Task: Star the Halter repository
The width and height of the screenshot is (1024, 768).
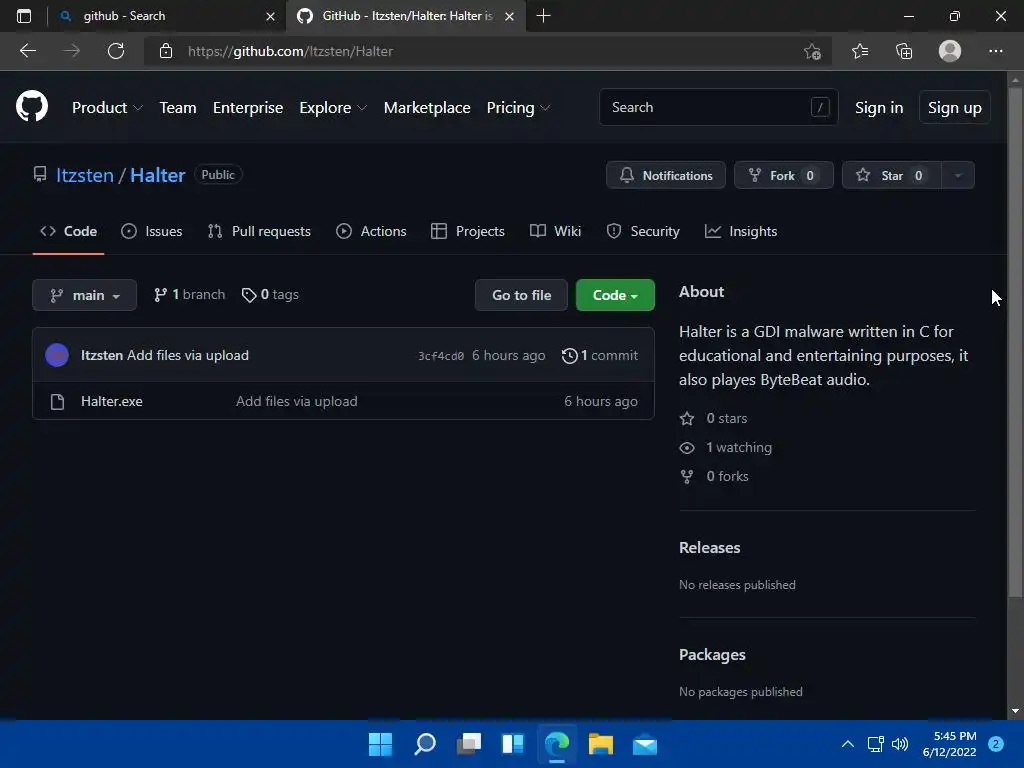Action: (891, 175)
